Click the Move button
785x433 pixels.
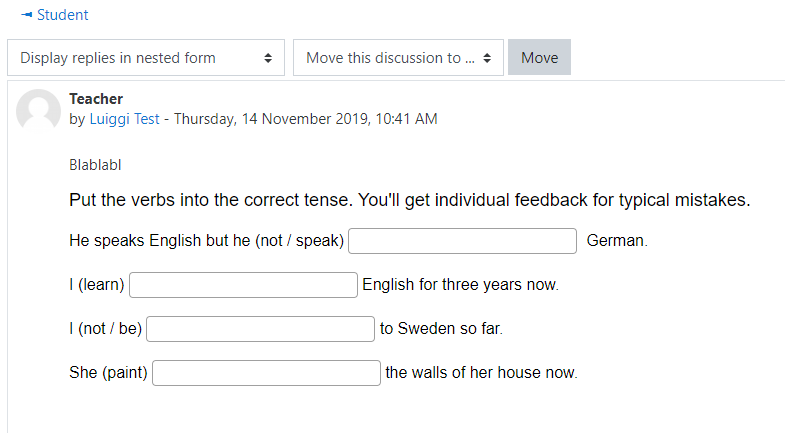point(539,58)
